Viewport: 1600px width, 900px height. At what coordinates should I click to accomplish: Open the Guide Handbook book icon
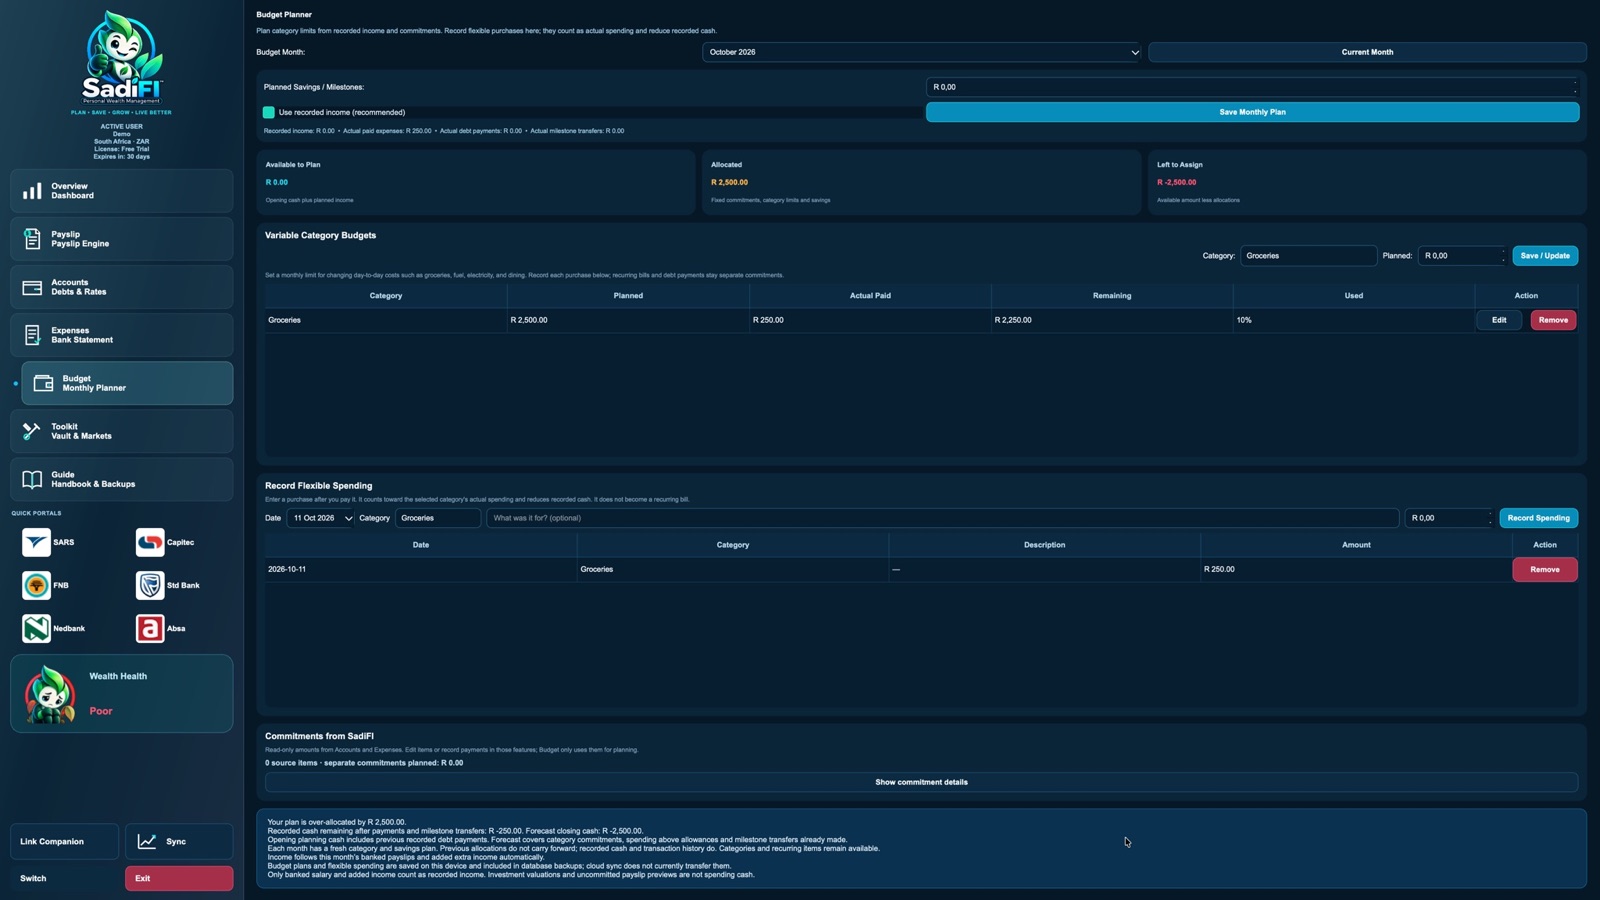[32, 479]
